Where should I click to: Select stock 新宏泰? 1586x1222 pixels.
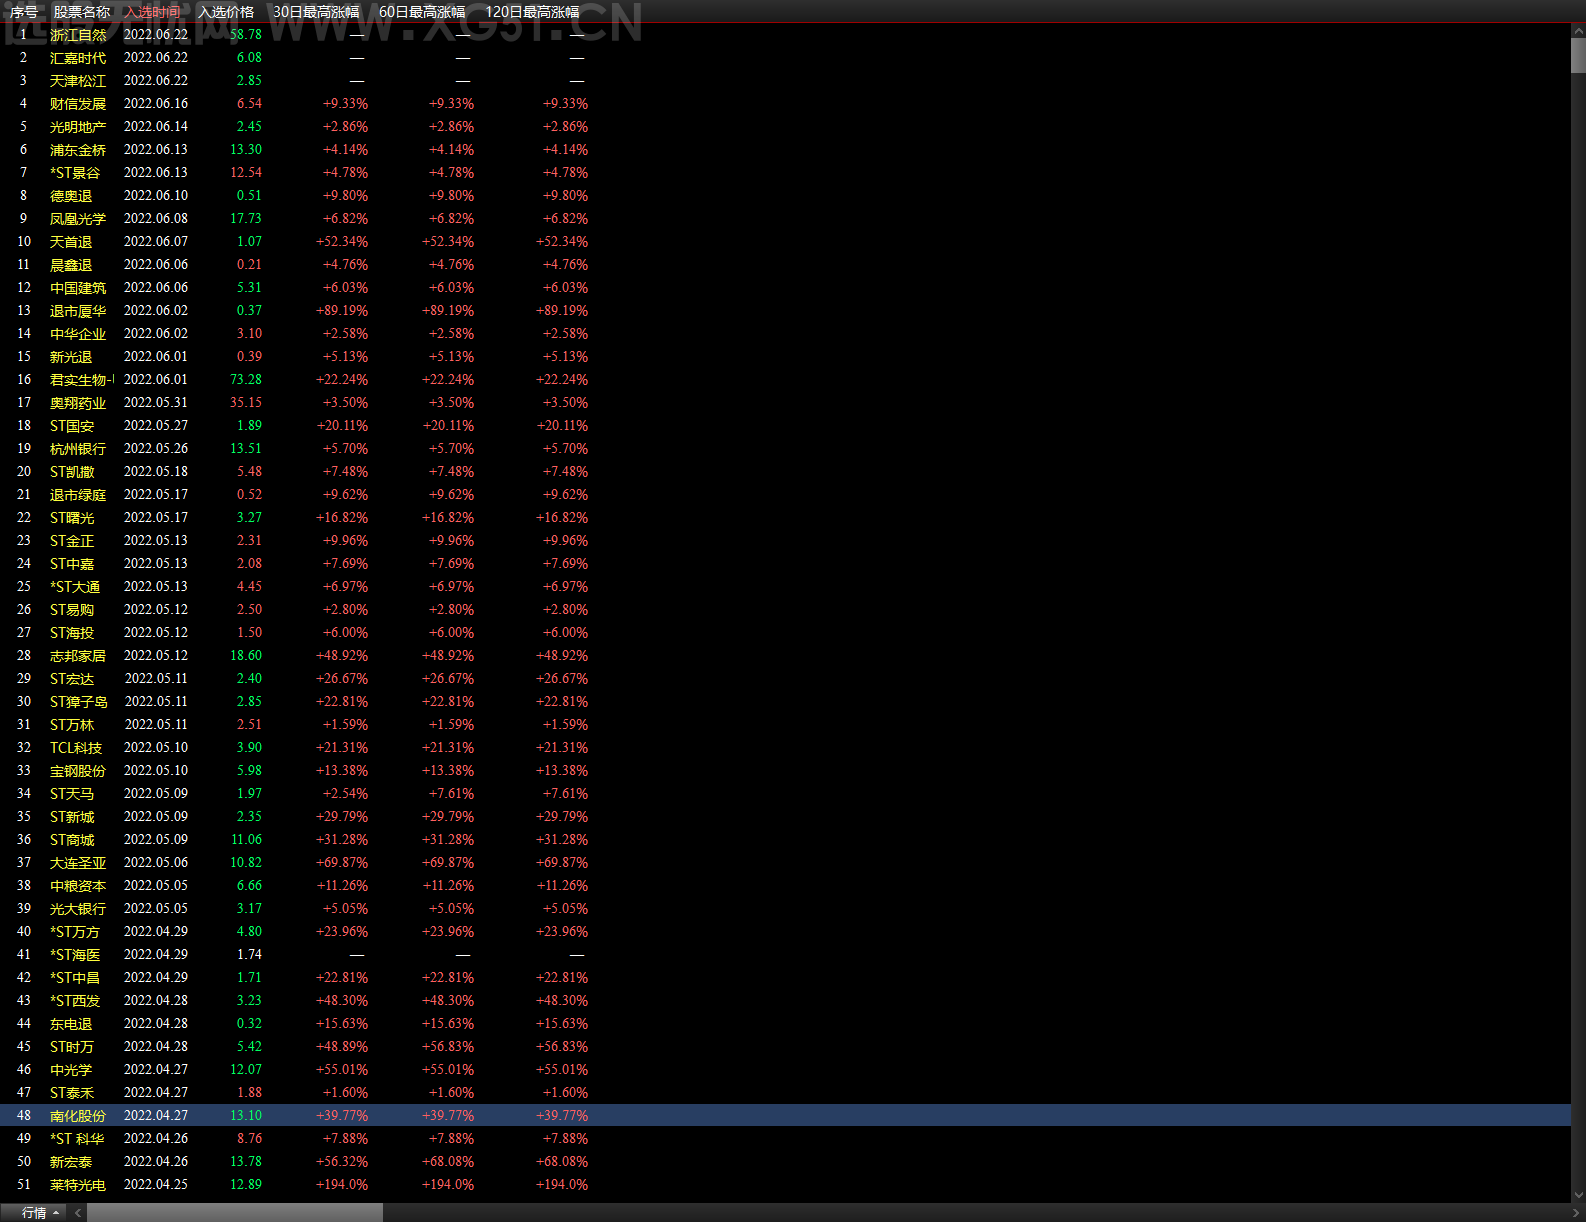[x=71, y=1162]
